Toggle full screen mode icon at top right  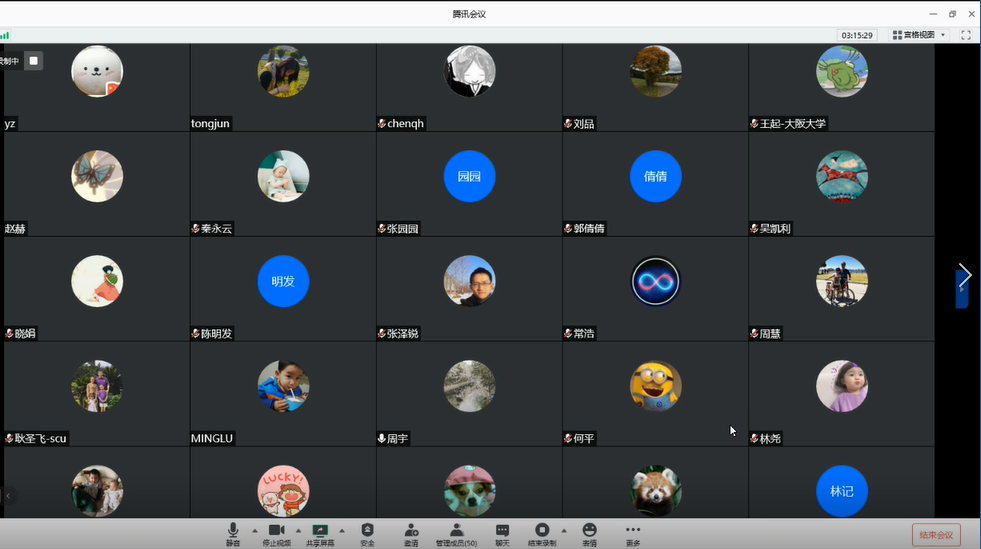coord(966,35)
